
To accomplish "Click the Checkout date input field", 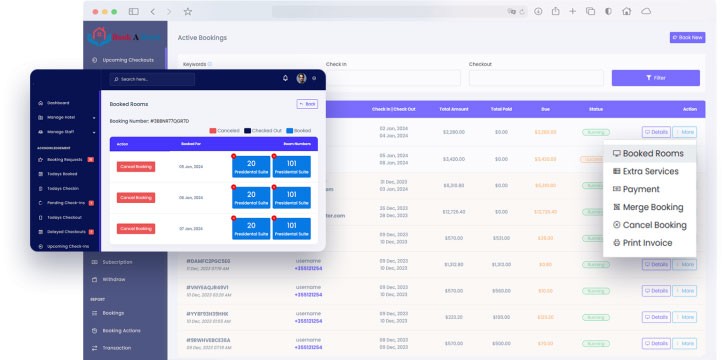I will click(536, 78).
